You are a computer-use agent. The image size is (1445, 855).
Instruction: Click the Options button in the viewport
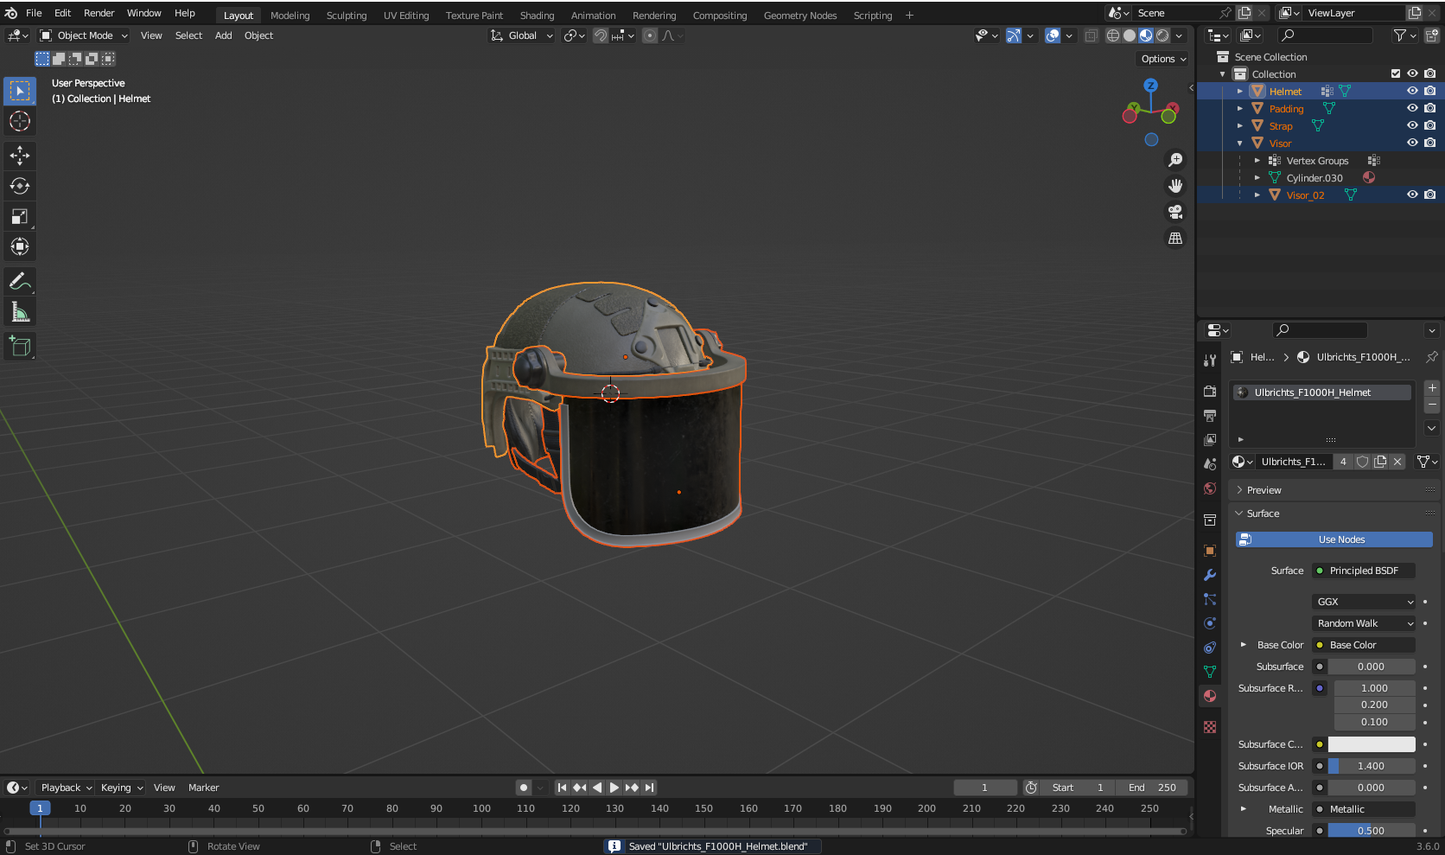pos(1162,58)
